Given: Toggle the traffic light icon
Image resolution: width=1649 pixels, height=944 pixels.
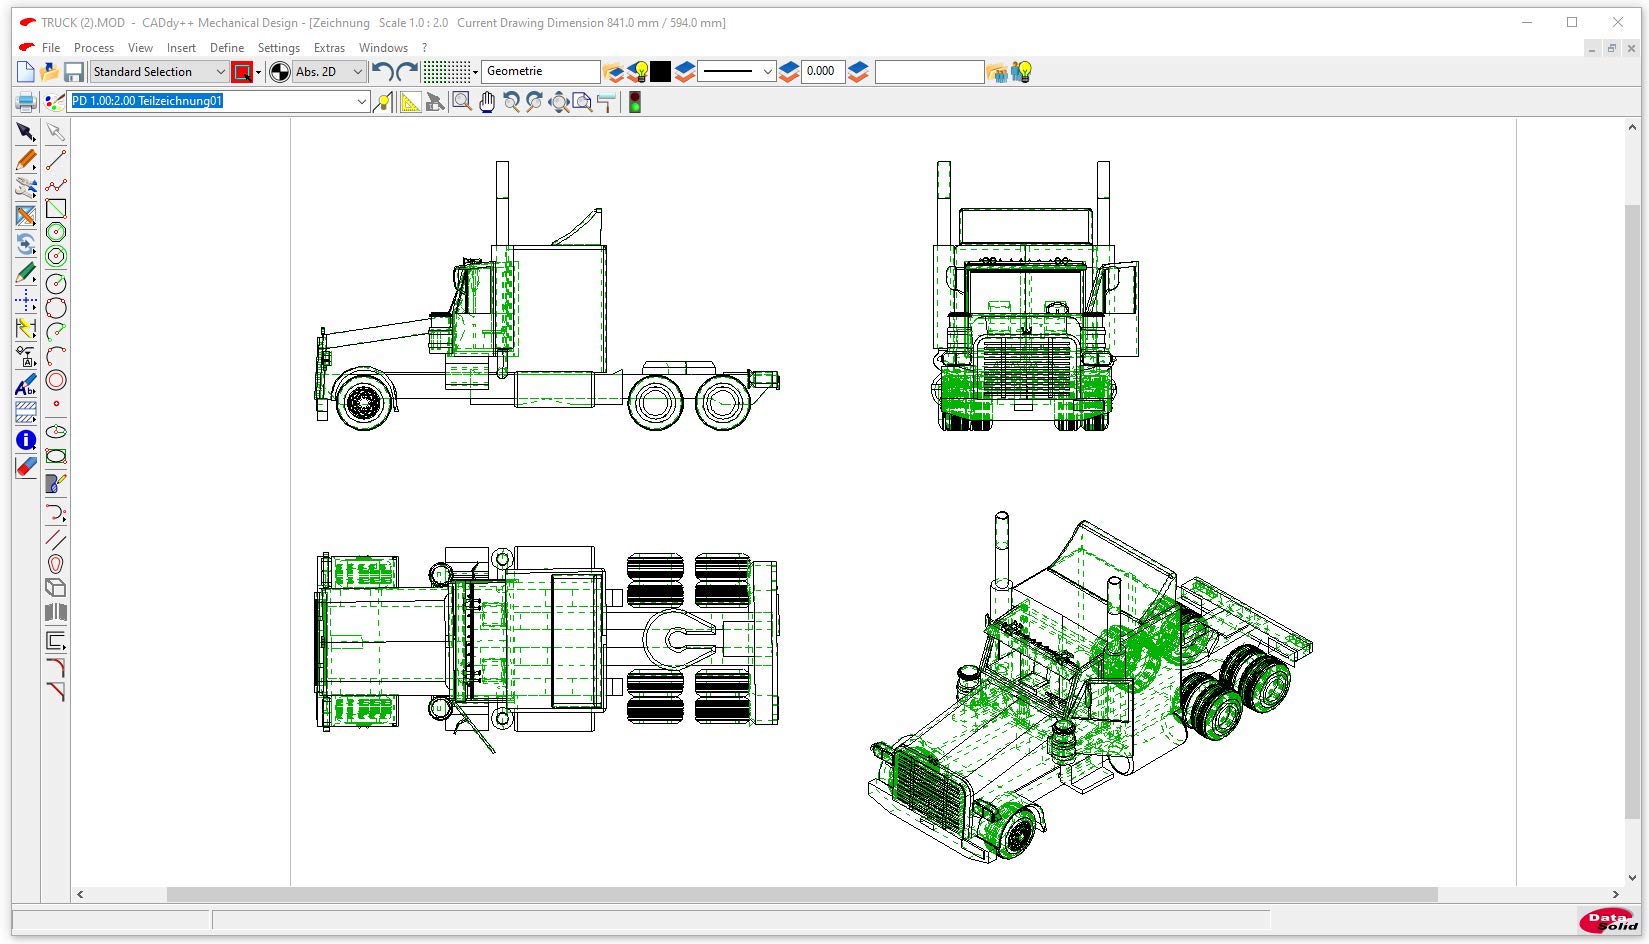Looking at the screenshot, I should click(x=634, y=102).
